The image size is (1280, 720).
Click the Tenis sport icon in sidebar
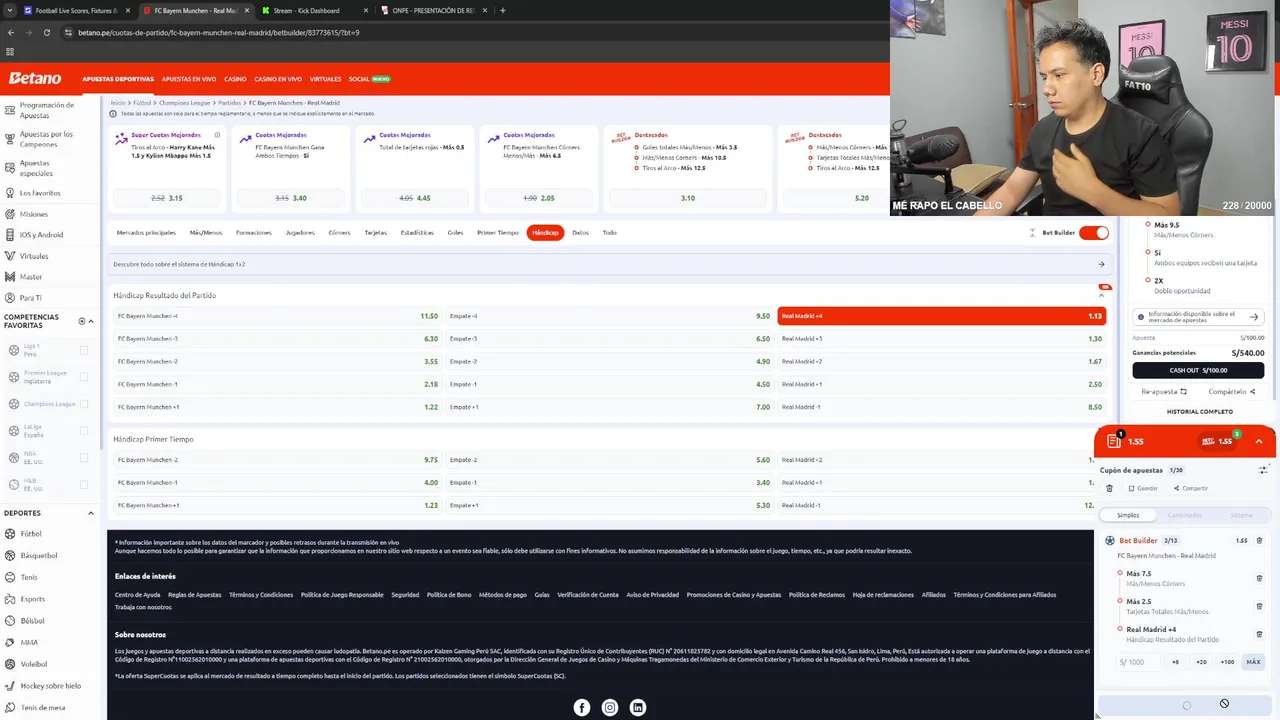(x=11, y=577)
